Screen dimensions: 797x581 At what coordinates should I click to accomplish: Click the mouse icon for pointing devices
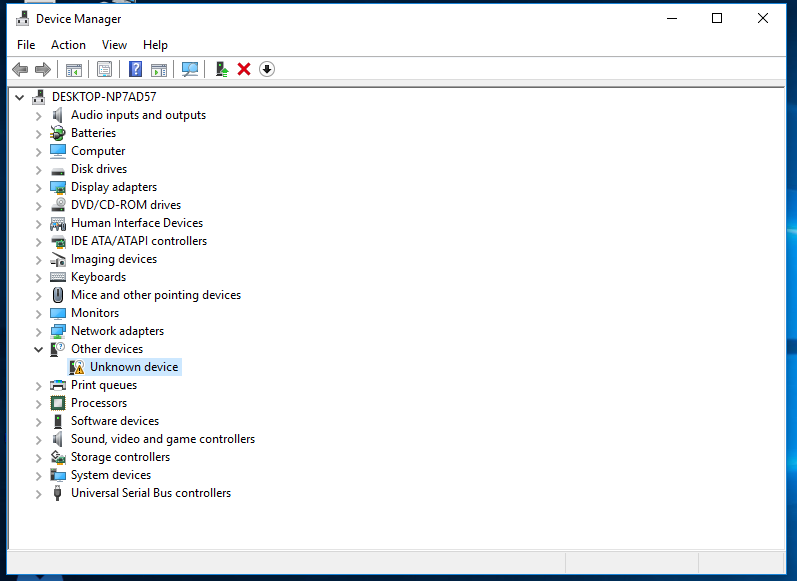tap(58, 295)
